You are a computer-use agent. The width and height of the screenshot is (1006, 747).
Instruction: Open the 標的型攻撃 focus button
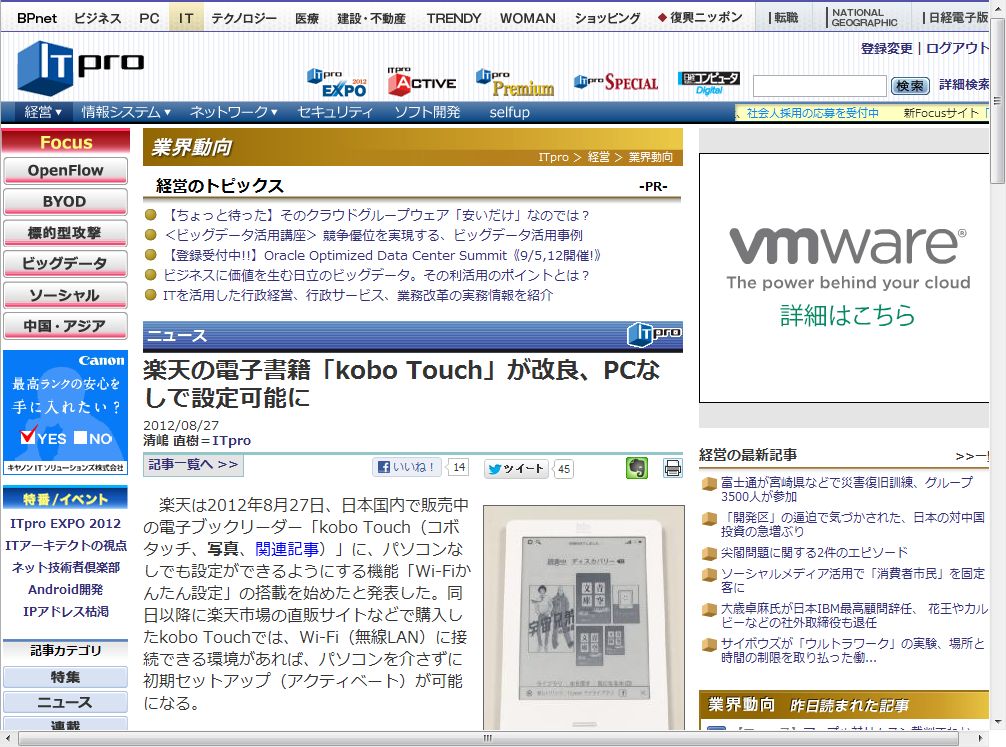tap(65, 233)
